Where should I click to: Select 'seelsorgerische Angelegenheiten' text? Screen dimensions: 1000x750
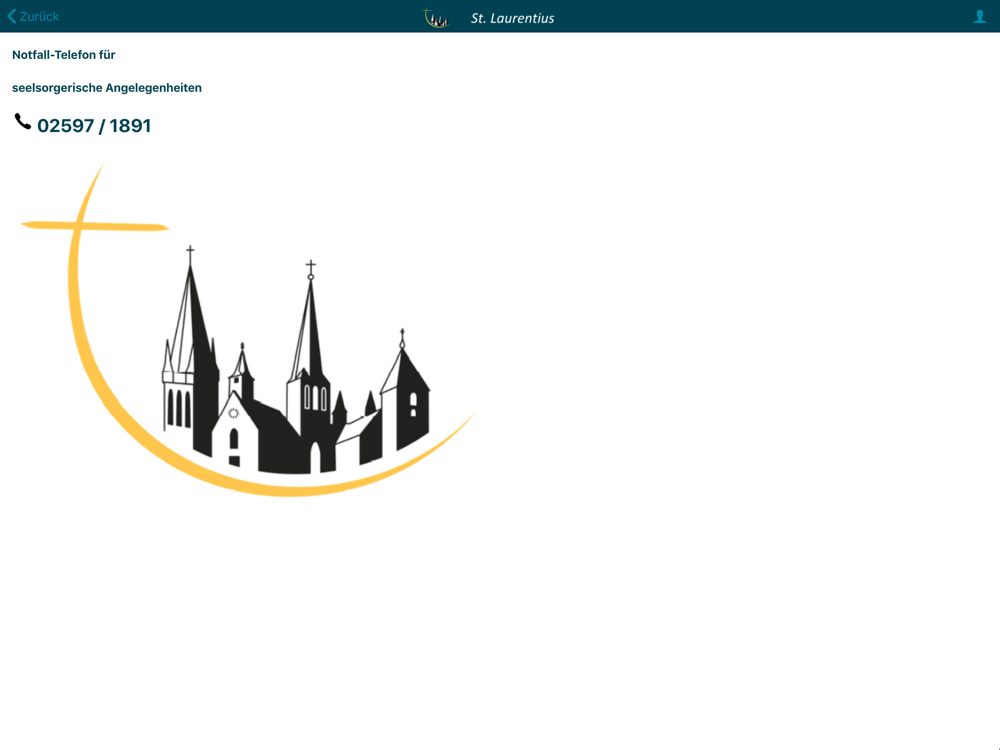coord(107,88)
